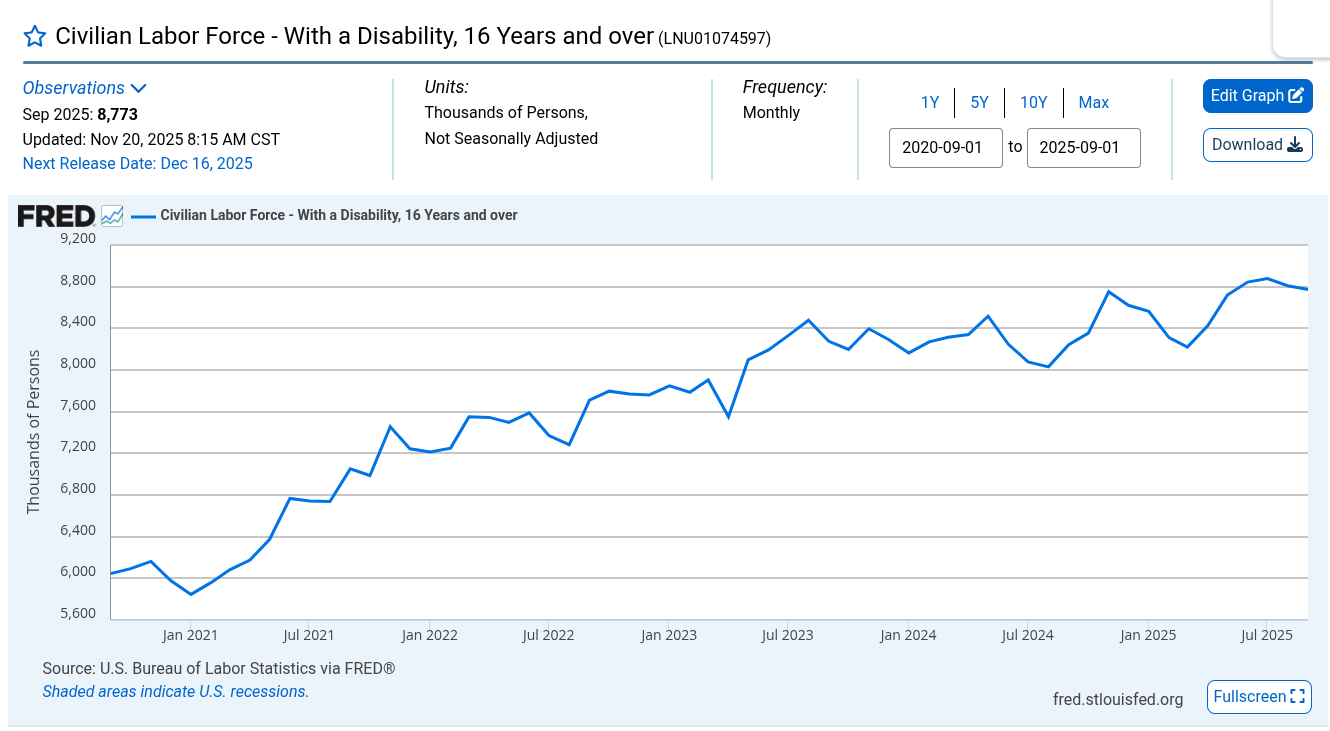This screenshot has height=731, width=1330.
Task: Click the pencil icon on Edit Graph
Action: (1296, 96)
